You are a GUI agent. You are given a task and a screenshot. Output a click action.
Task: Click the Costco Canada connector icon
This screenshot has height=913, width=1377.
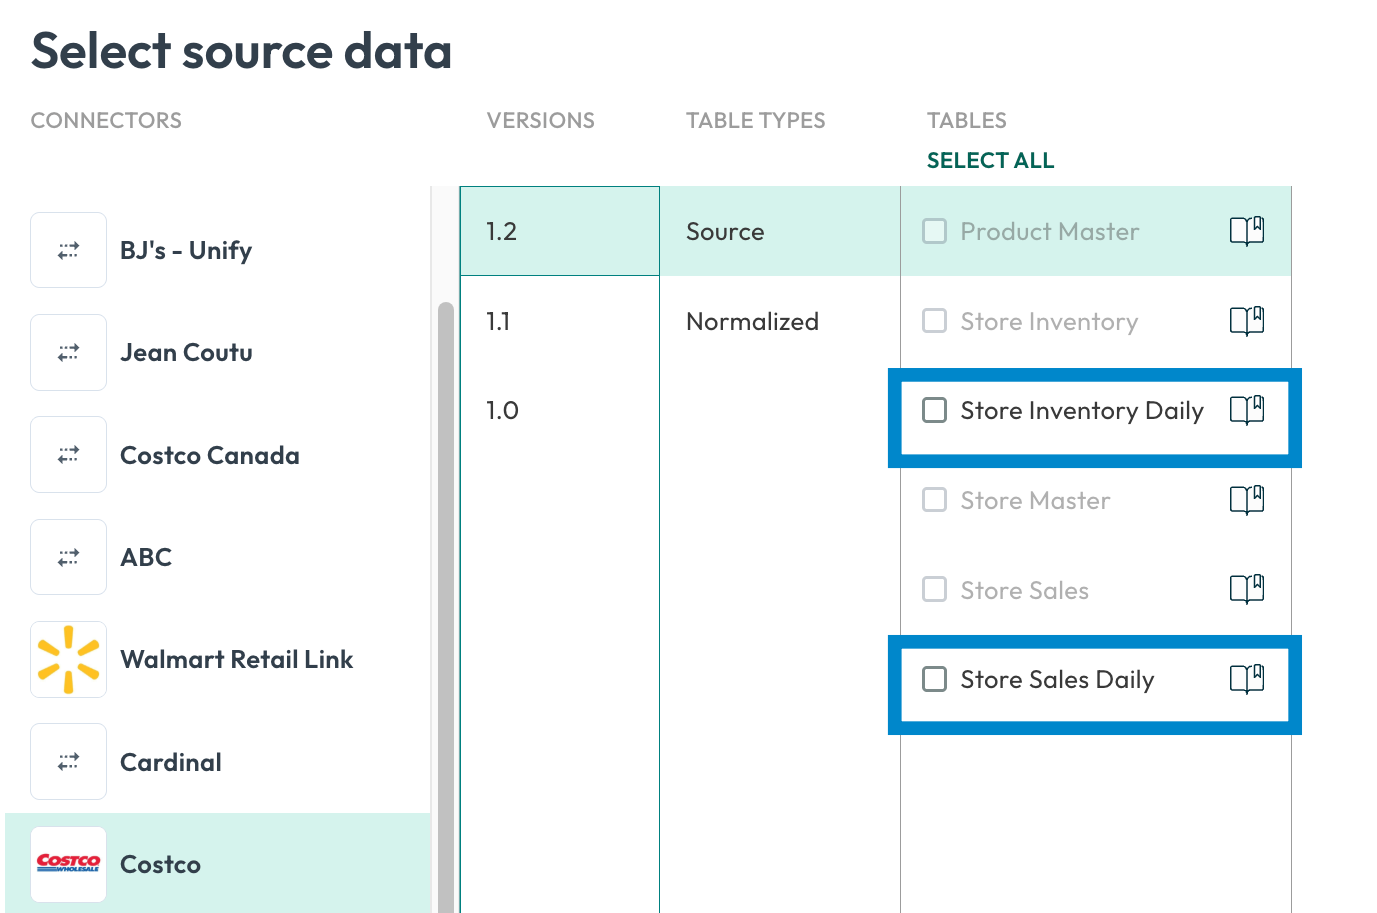68,455
